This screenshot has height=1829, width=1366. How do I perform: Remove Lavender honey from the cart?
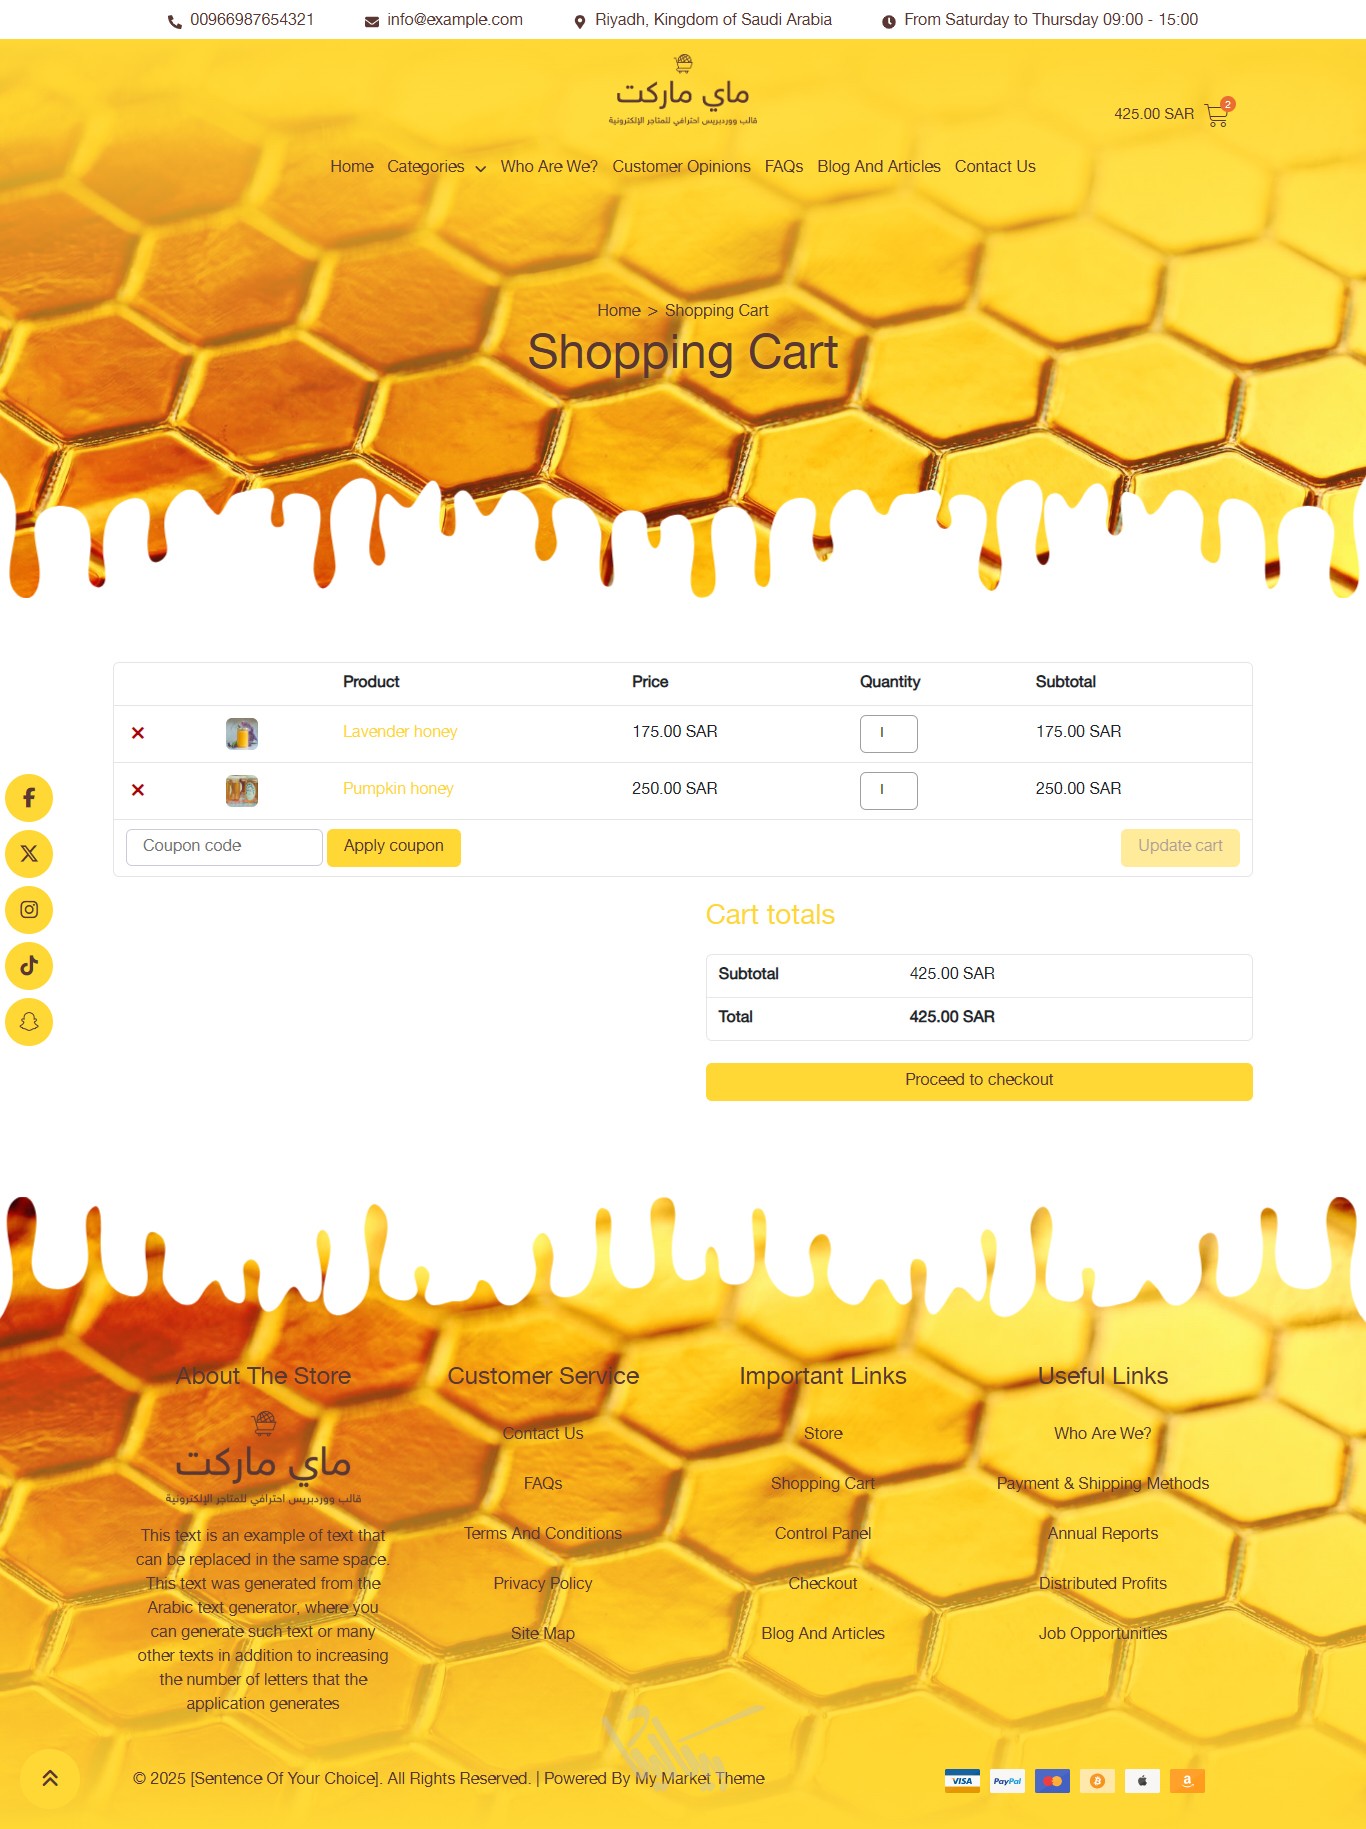point(138,733)
